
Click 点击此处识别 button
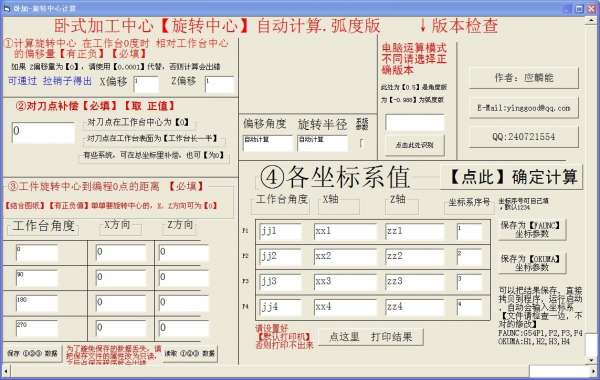[415, 145]
